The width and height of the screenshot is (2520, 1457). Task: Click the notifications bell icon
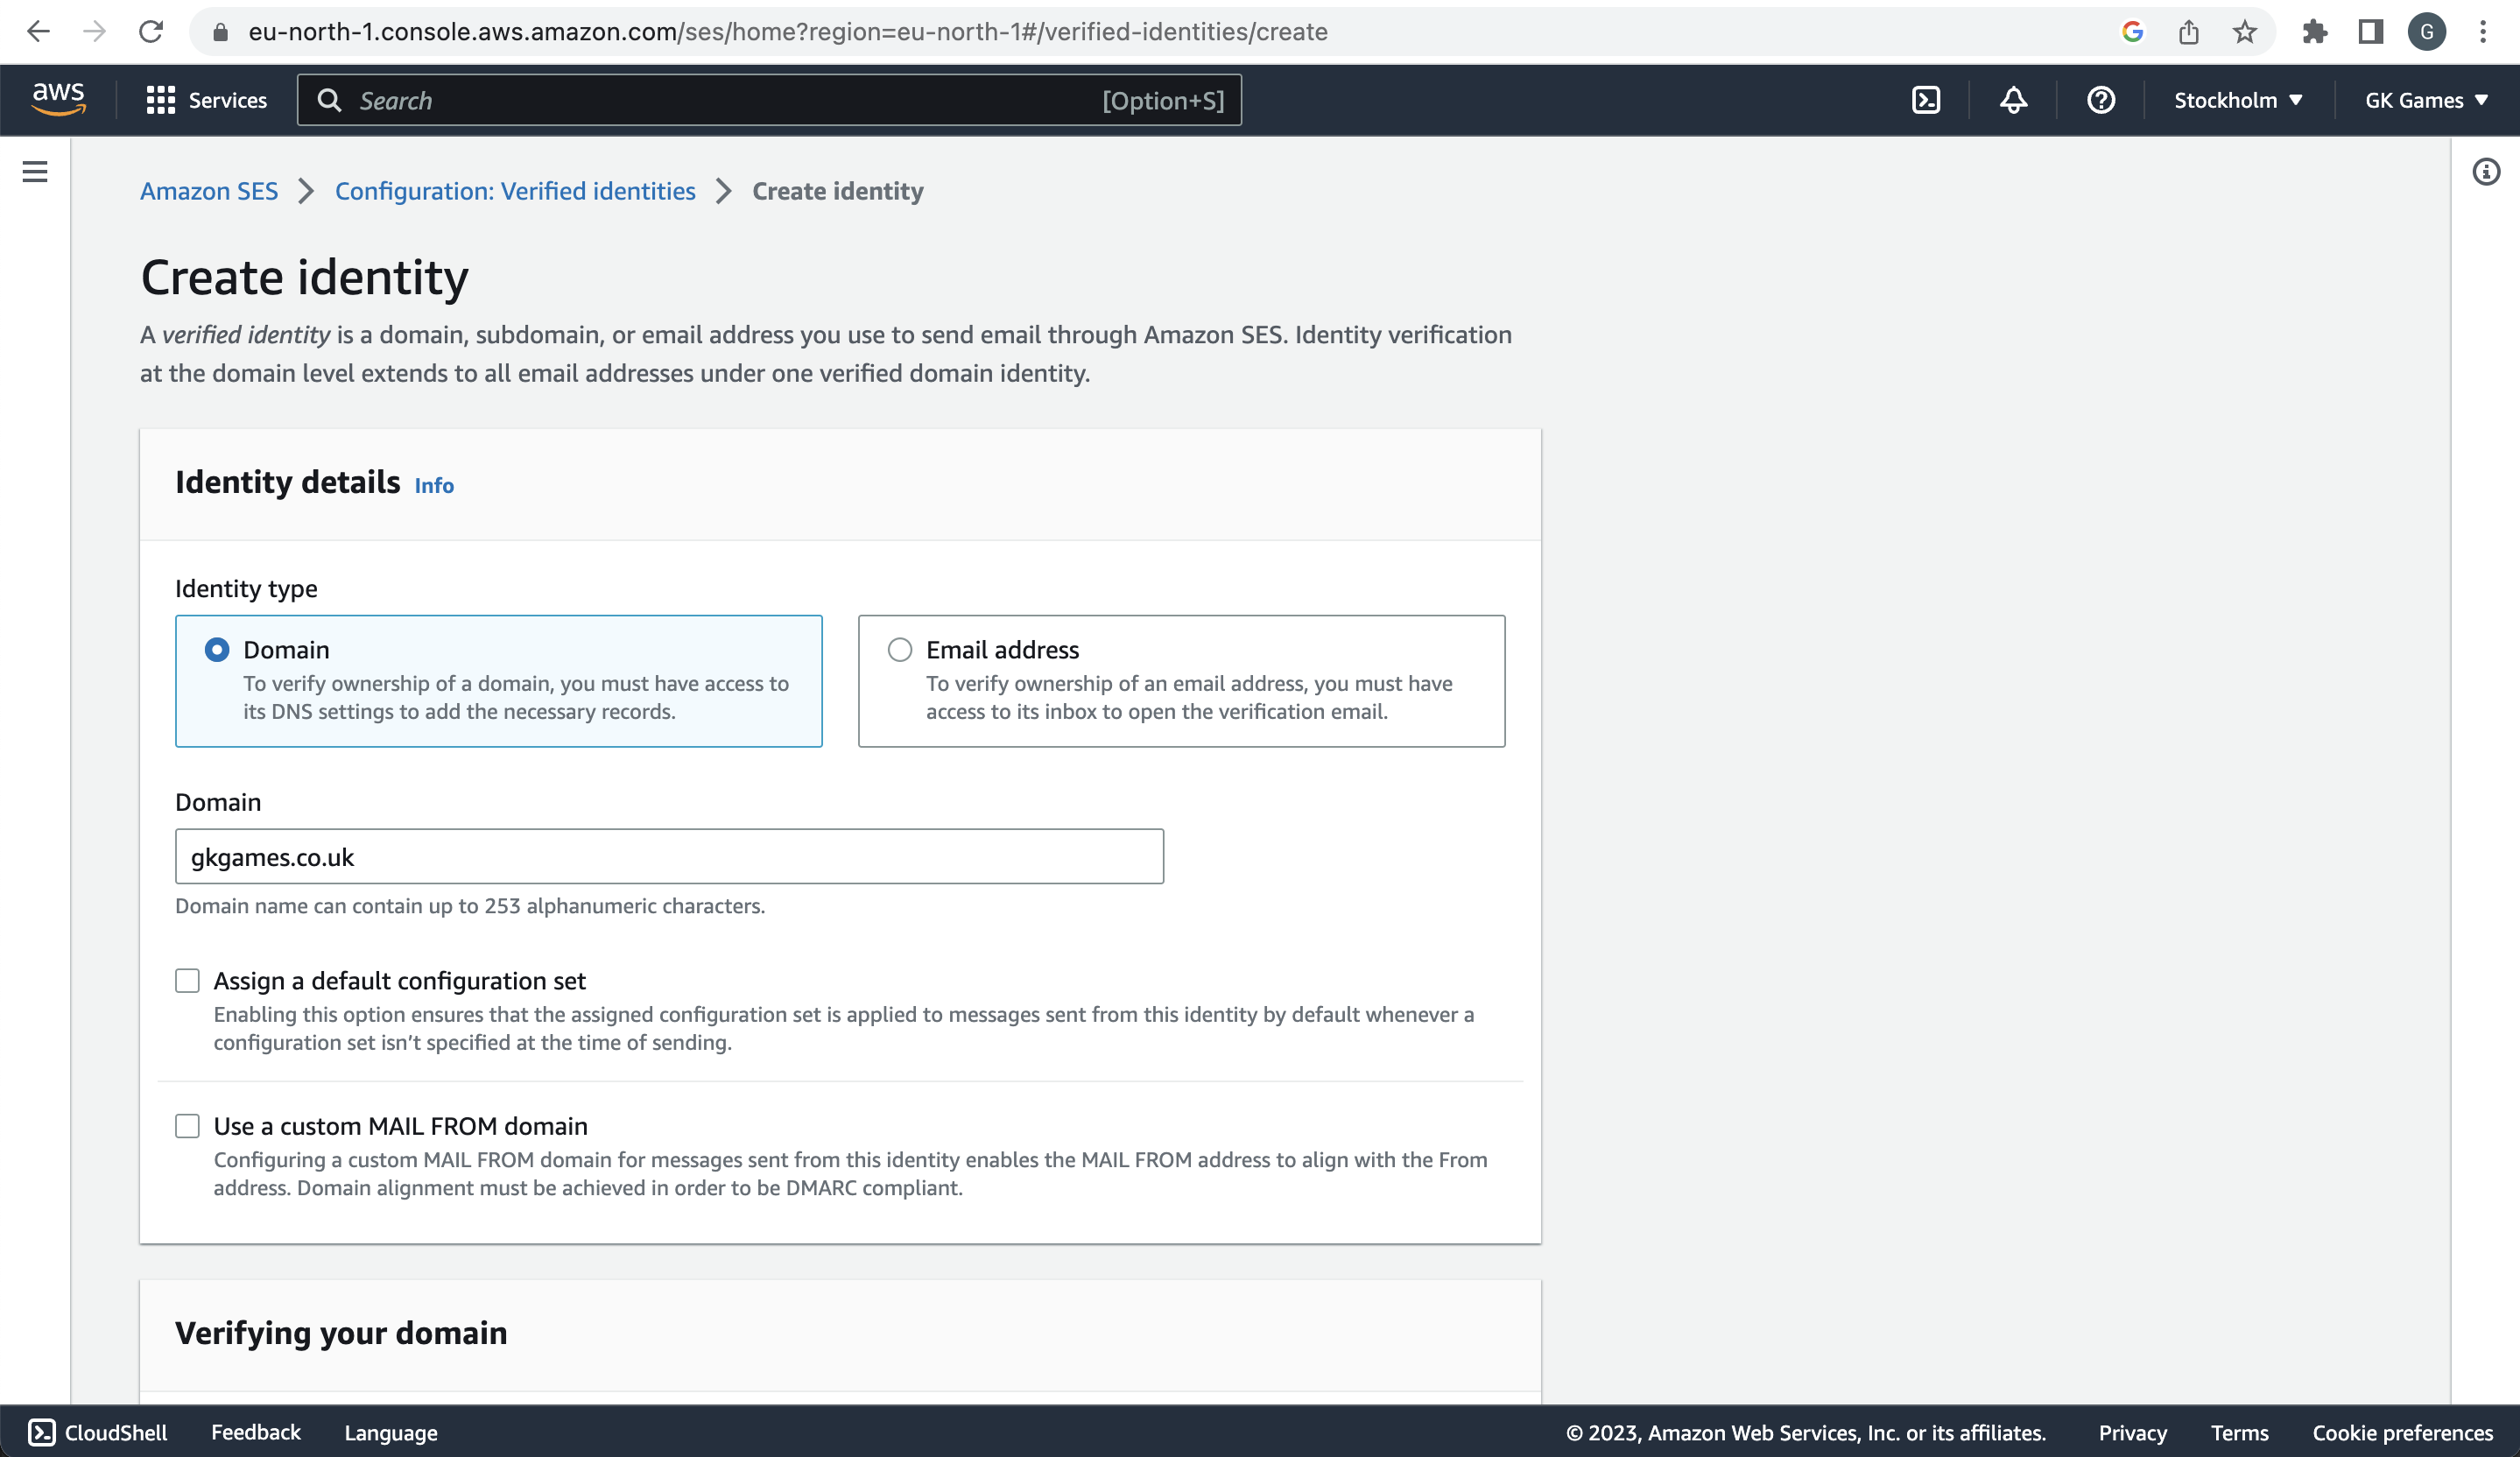point(2014,99)
